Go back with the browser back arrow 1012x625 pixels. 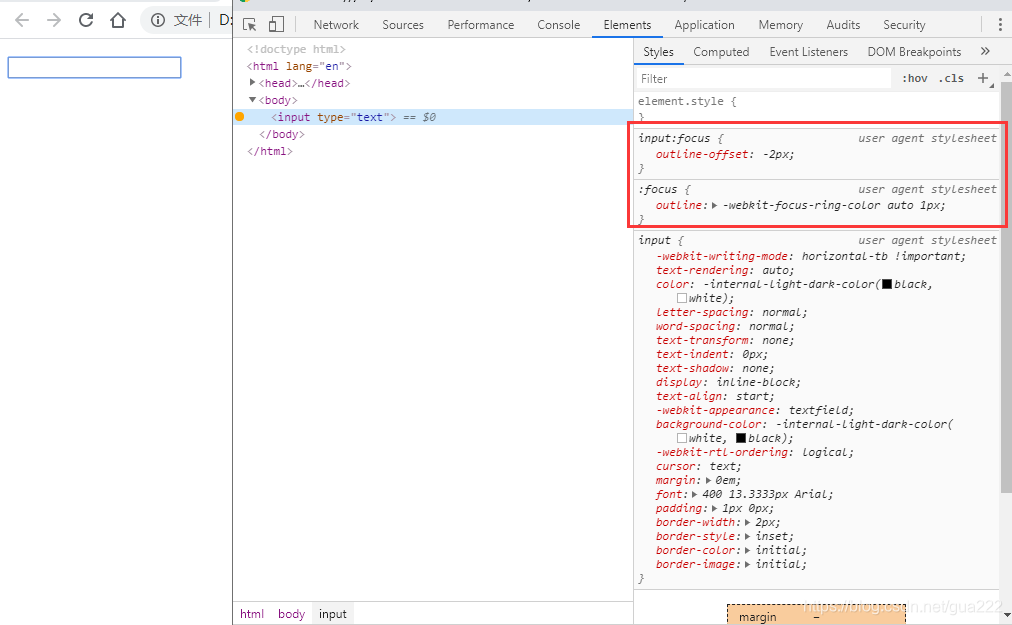point(22,20)
